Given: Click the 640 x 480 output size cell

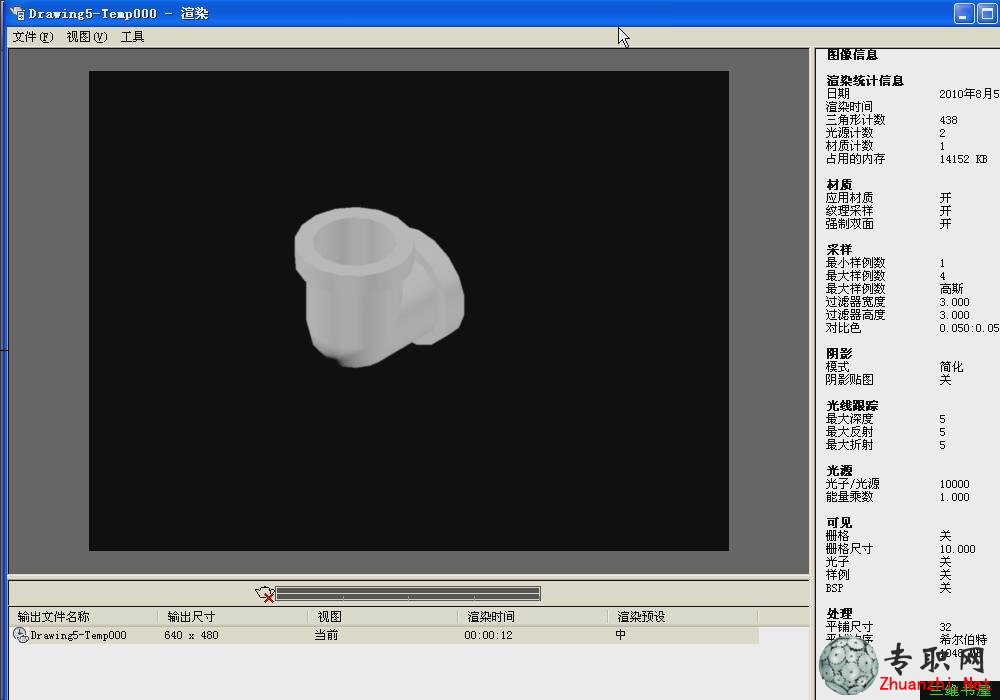Looking at the screenshot, I should click(191, 635).
